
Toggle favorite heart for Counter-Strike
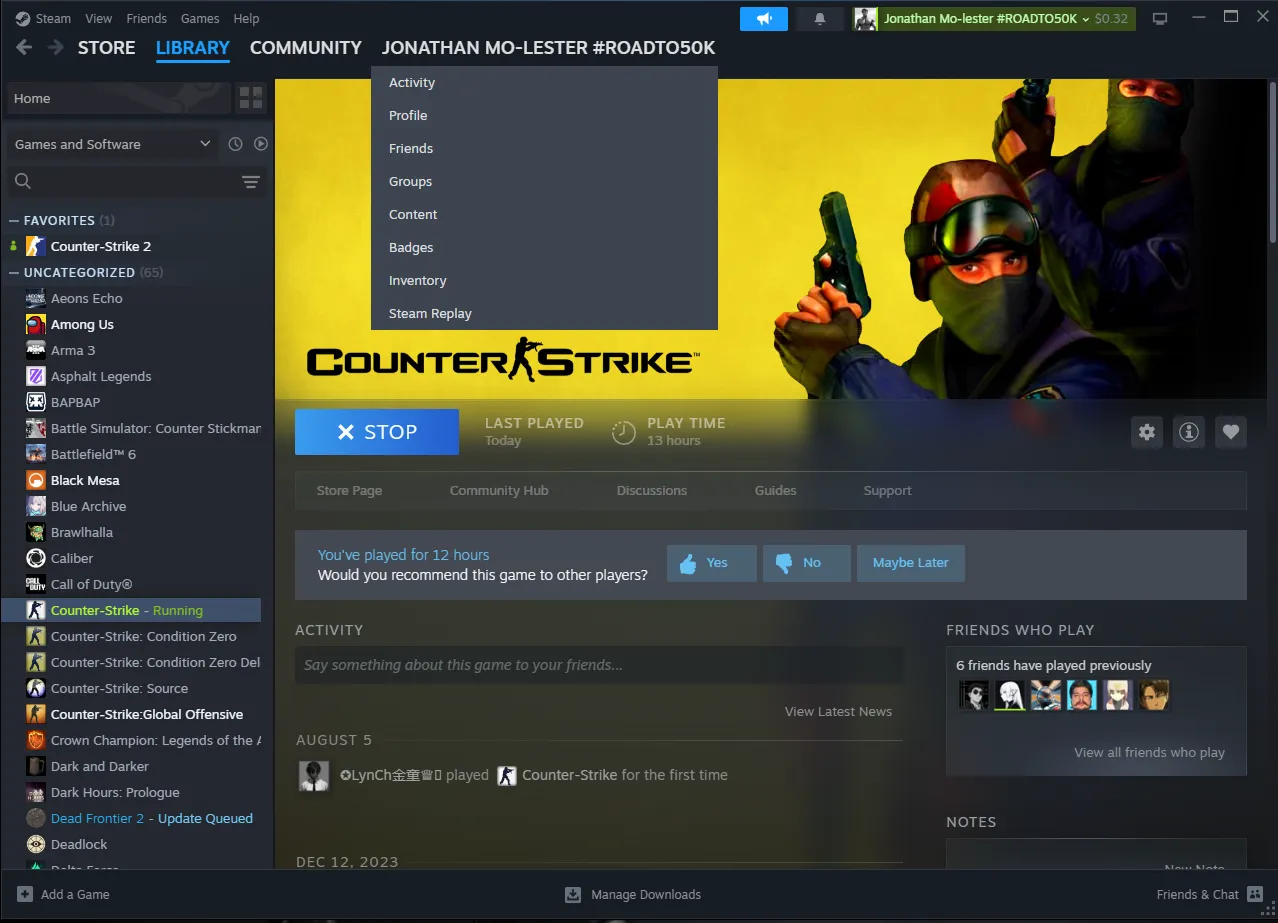(1231, 432)
